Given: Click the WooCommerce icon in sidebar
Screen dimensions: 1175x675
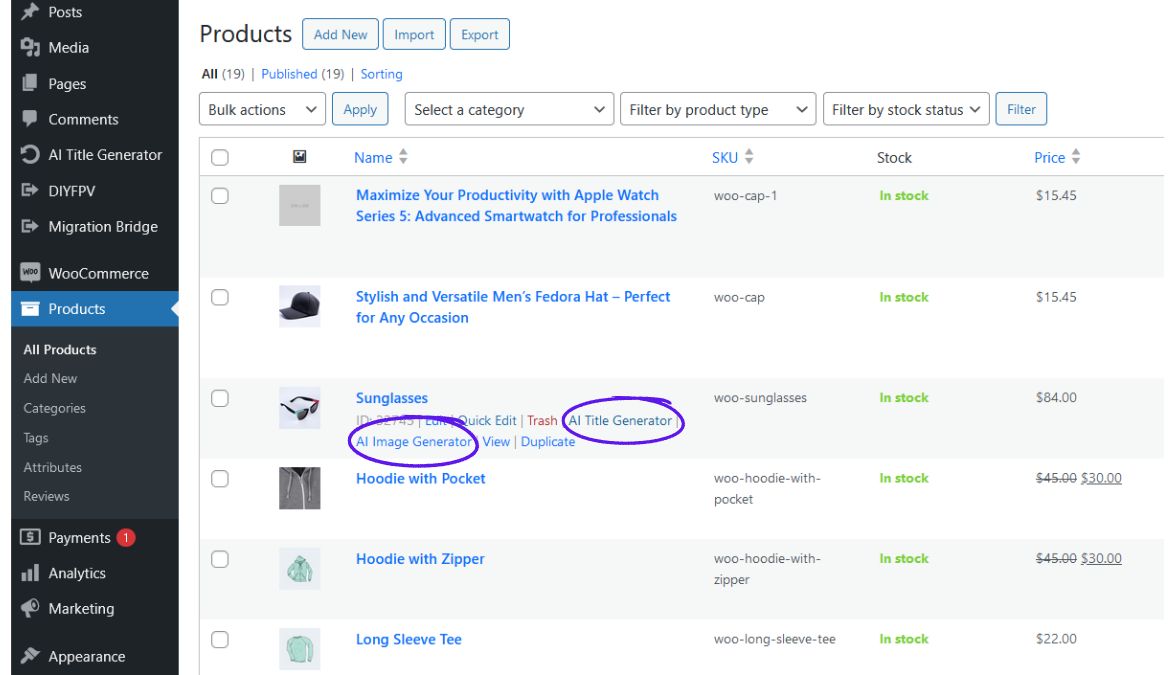Looking at the screenshot, I should click(x=30, y=273).
